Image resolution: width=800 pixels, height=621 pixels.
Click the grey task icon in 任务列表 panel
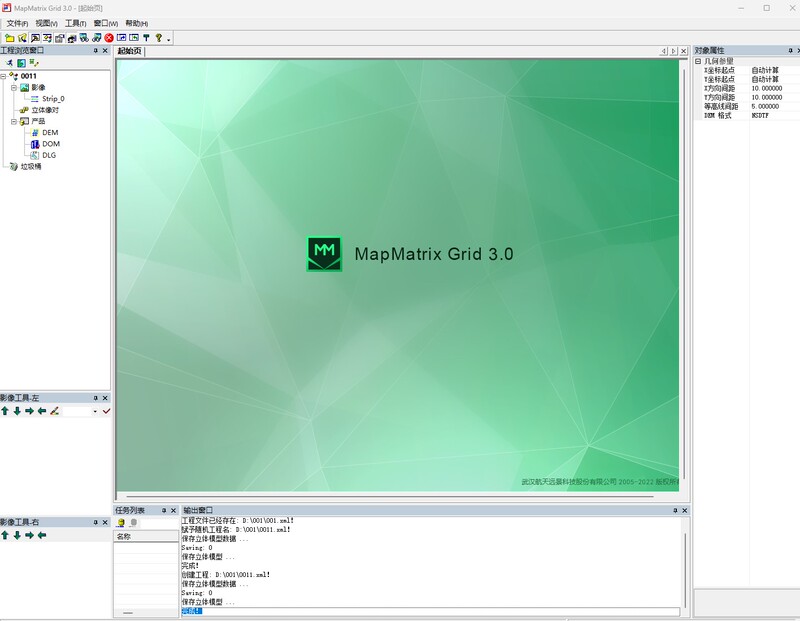pyautogui.click(x=134, y=523)
